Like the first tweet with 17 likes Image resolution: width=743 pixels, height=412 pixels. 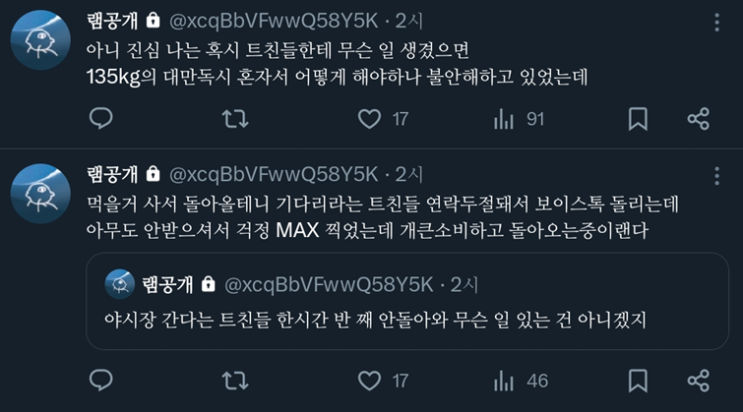pos(369,119)
